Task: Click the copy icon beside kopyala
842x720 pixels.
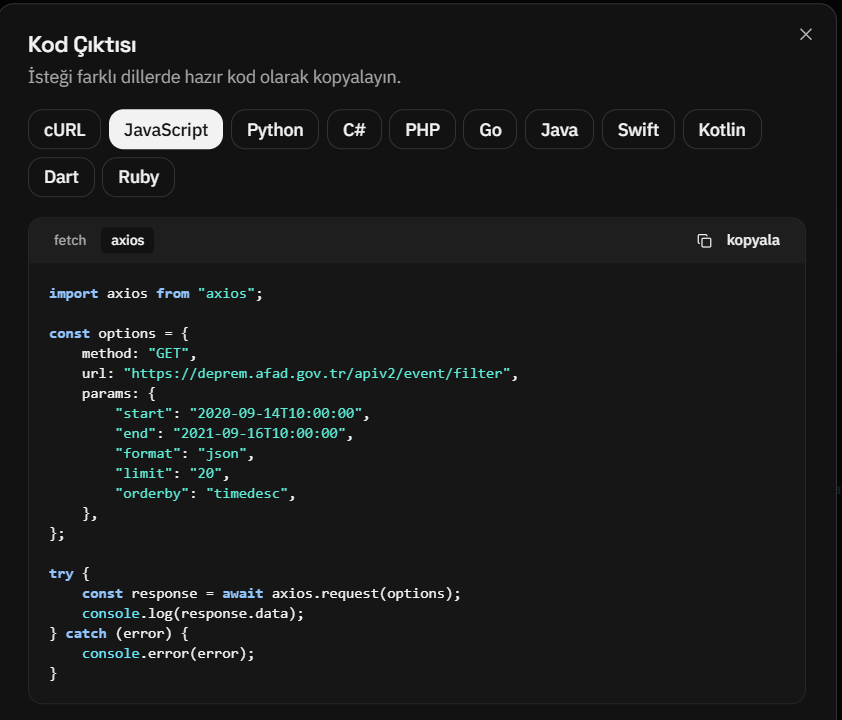Action: click(704, 241)
